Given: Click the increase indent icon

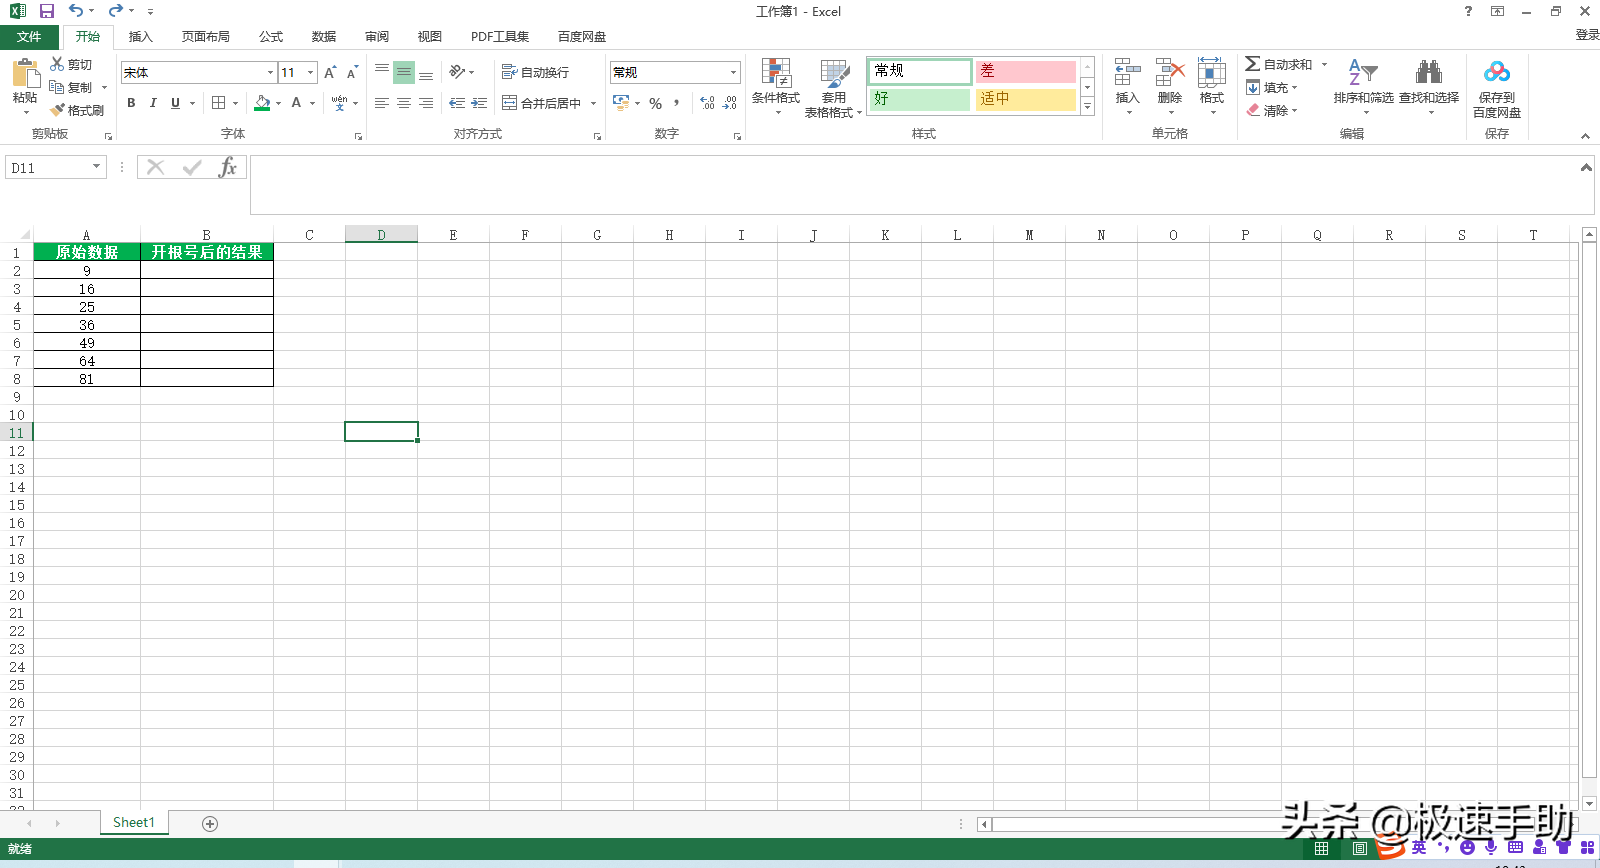Looking at the screenshot, I should coord(479,103).
